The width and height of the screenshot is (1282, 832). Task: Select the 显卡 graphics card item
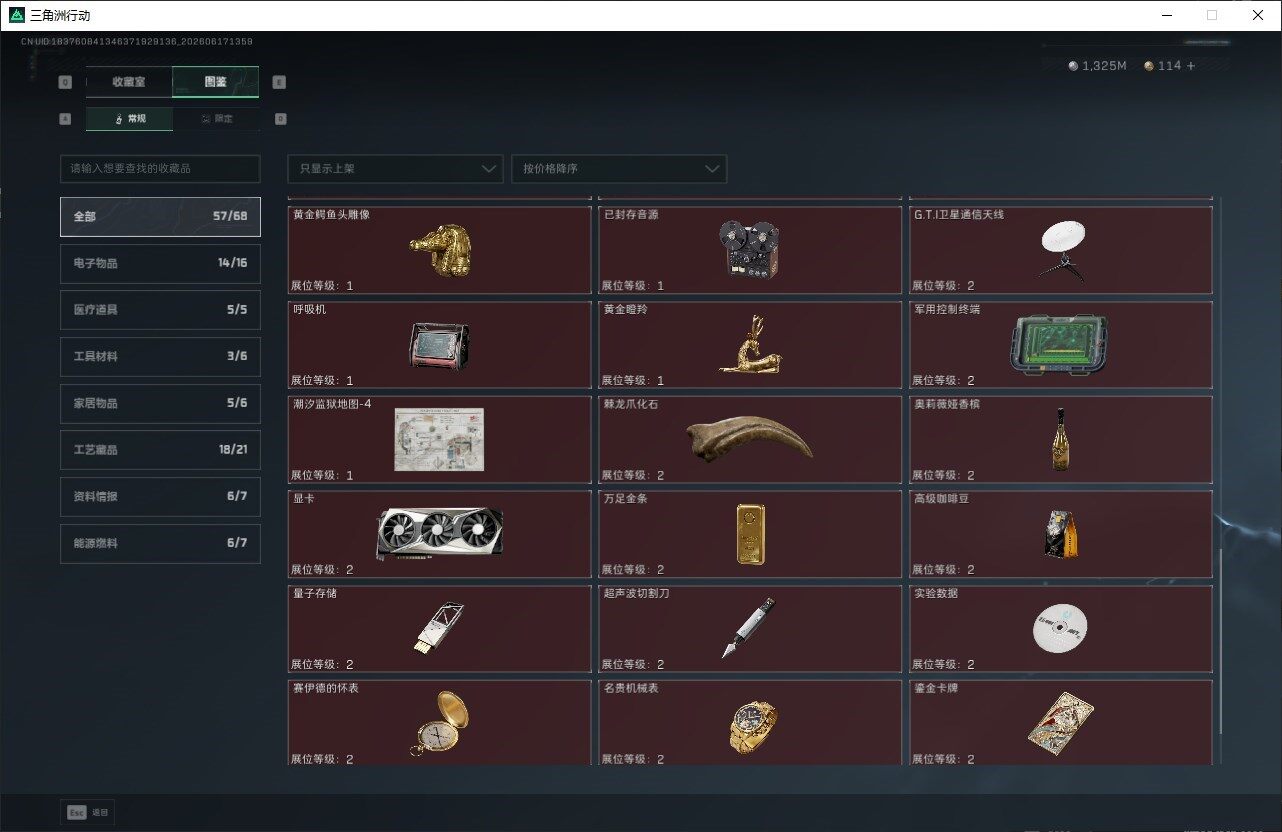click(x=440, y=534)
